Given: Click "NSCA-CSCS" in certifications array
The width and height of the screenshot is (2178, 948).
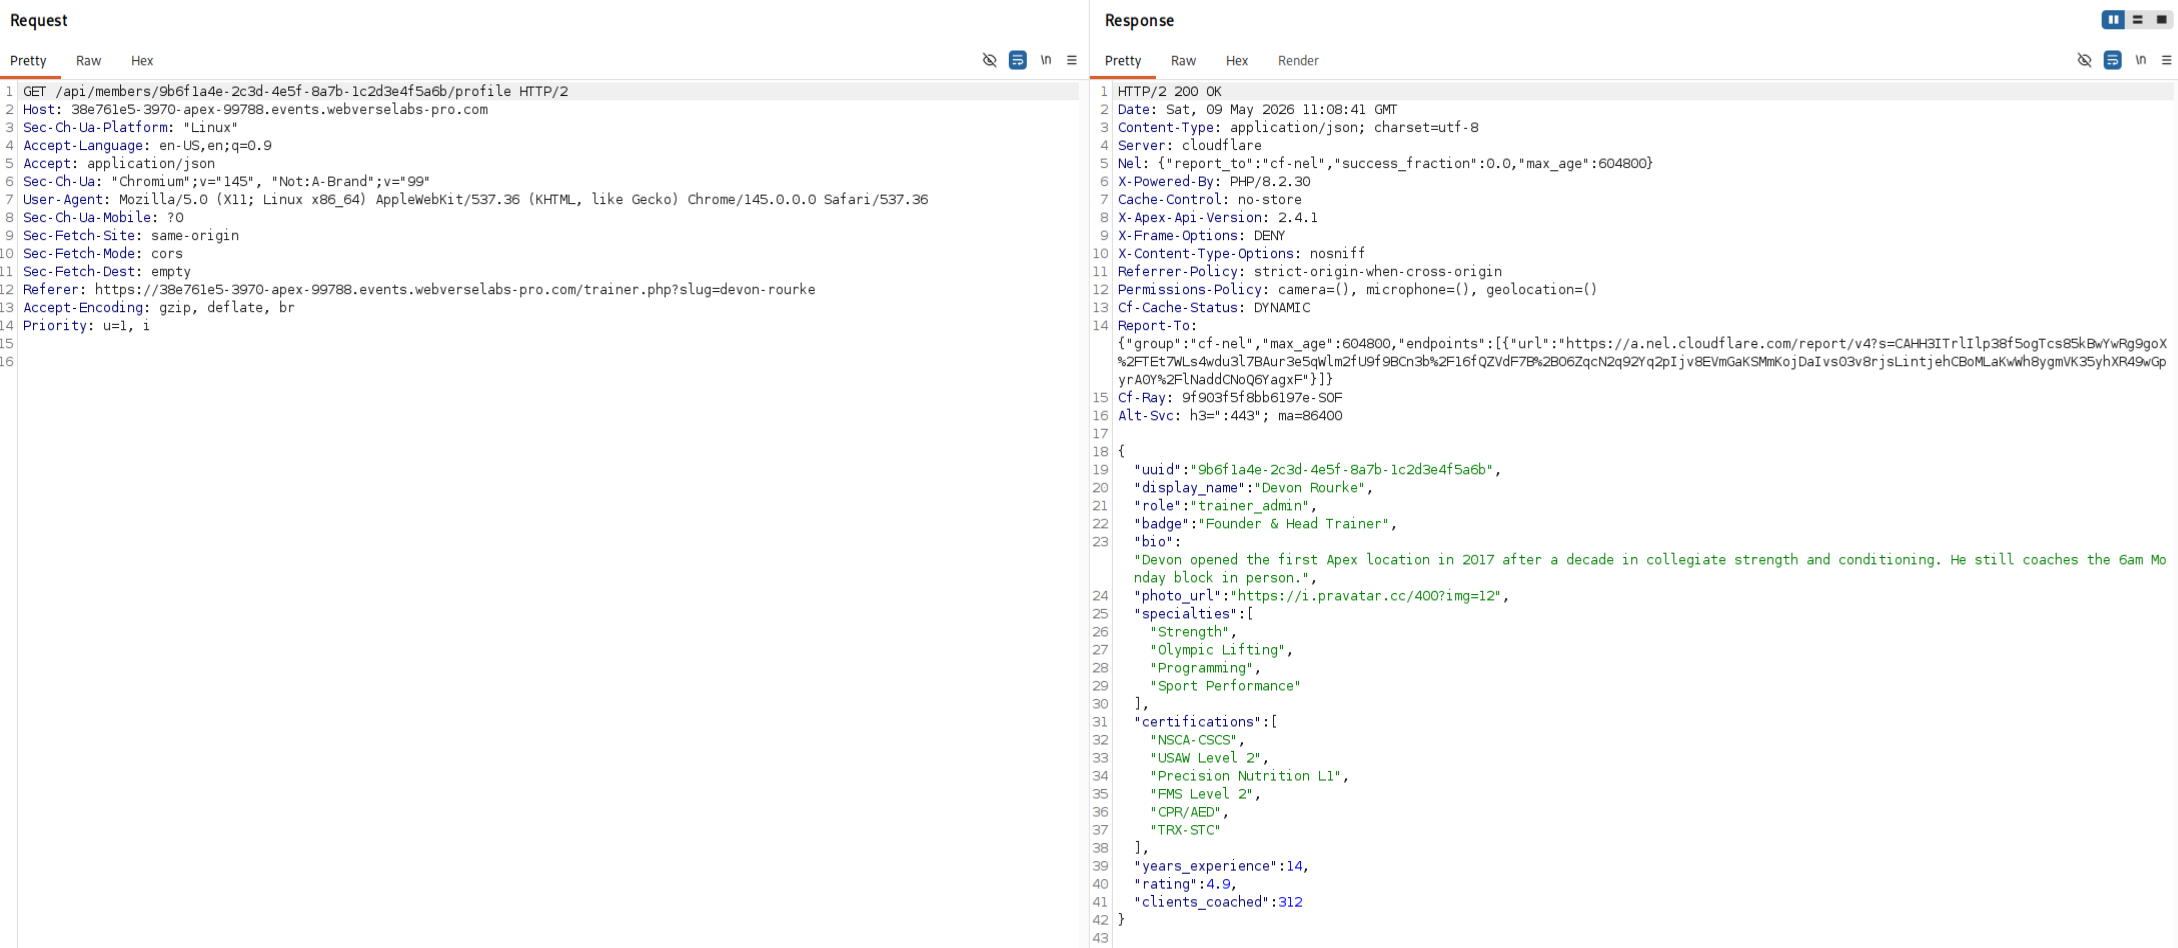Looking at the screenshot, I should (1194, 739).
